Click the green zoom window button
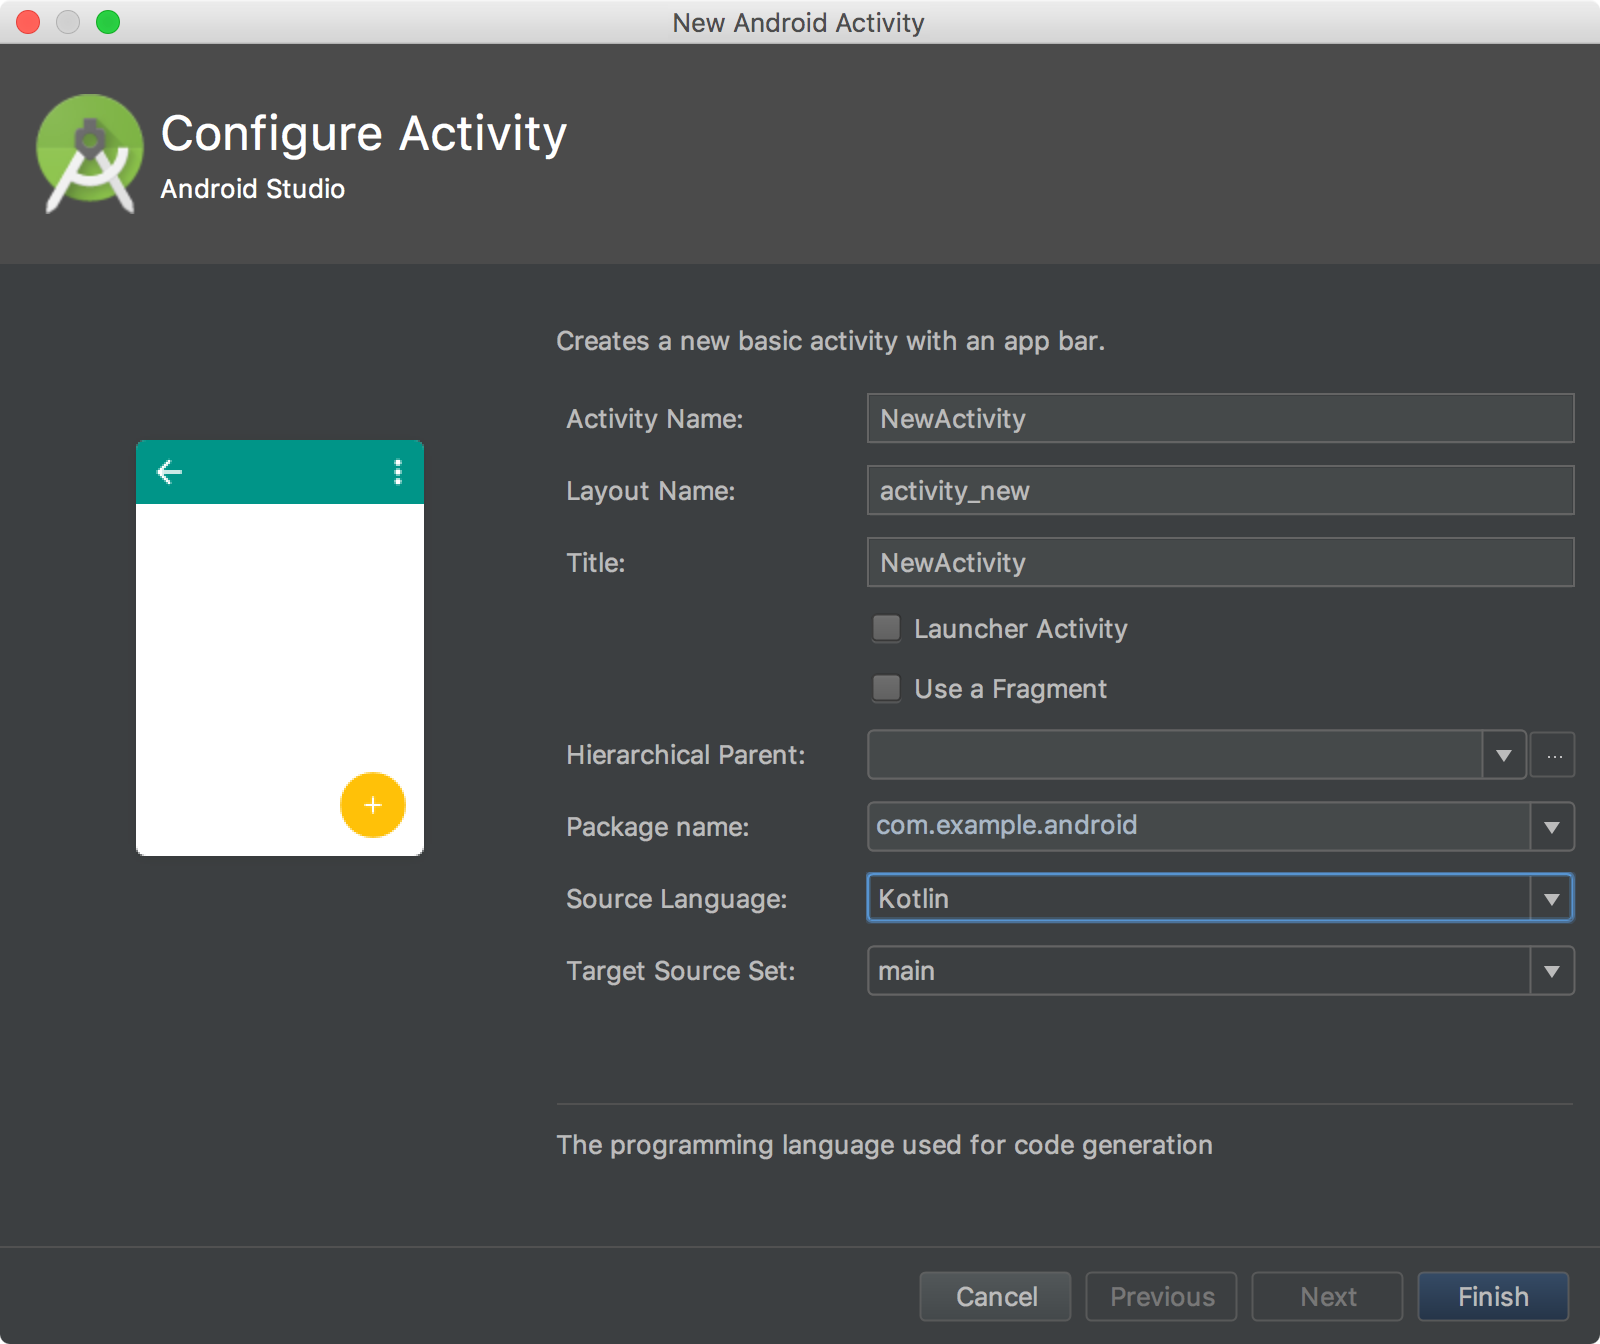Image resolution: width=1600 pixels, height=1344 pixels. (x=108, y=22)
